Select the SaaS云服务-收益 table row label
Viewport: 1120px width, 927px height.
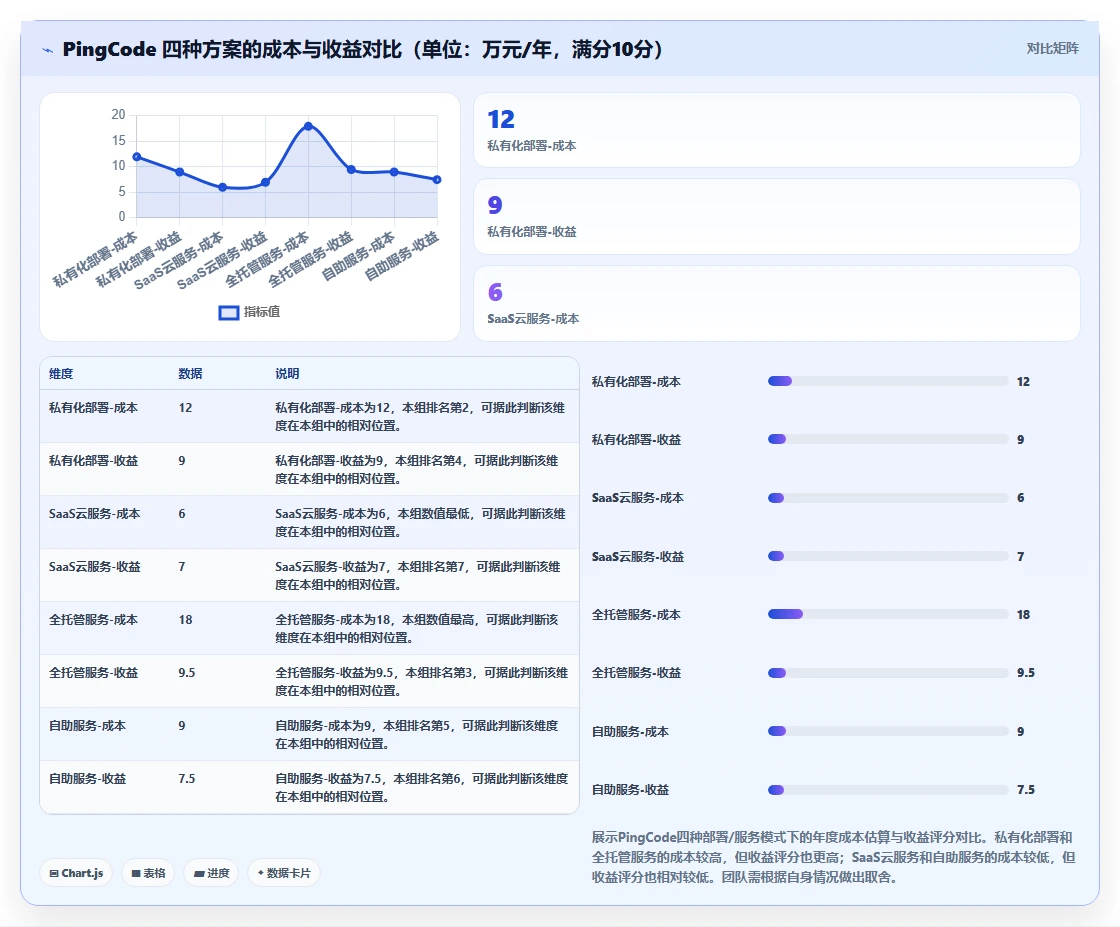pyautogui.click(x=94, y=566)
